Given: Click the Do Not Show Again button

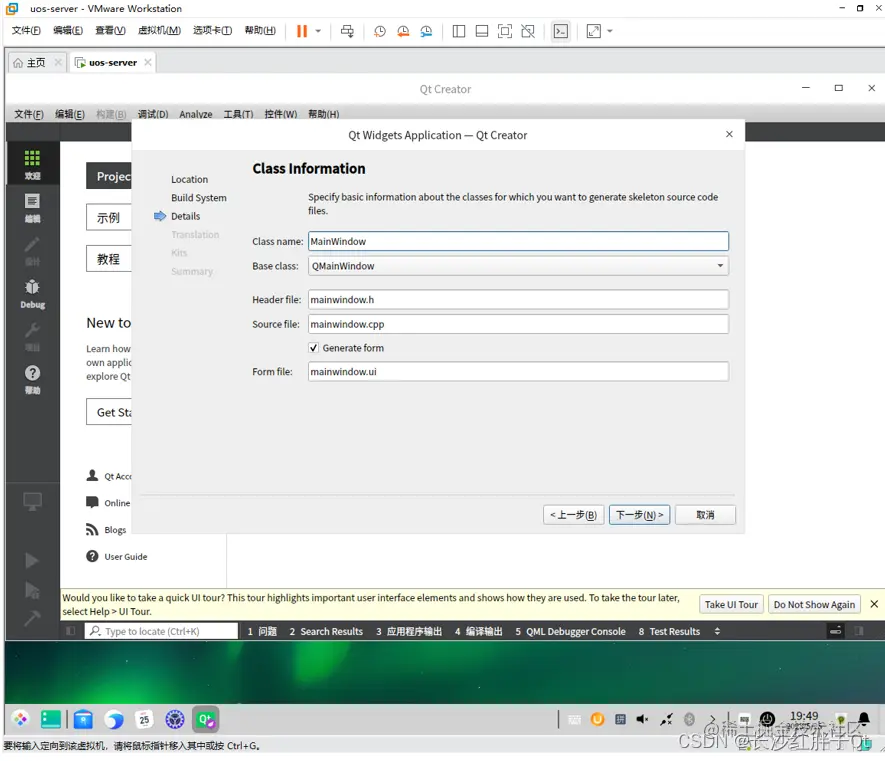Looking at the screenshot, I should click(x=814, y=605).
